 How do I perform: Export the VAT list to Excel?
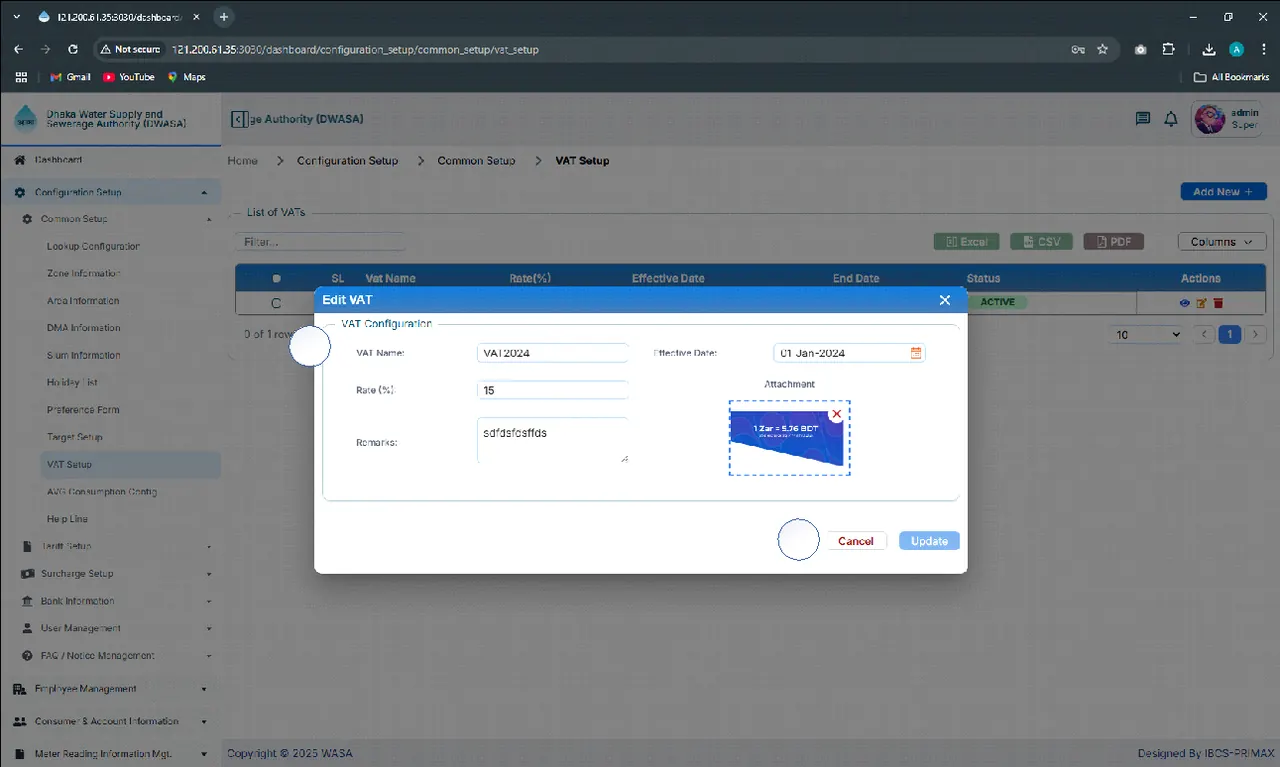(x=966, y=242)
